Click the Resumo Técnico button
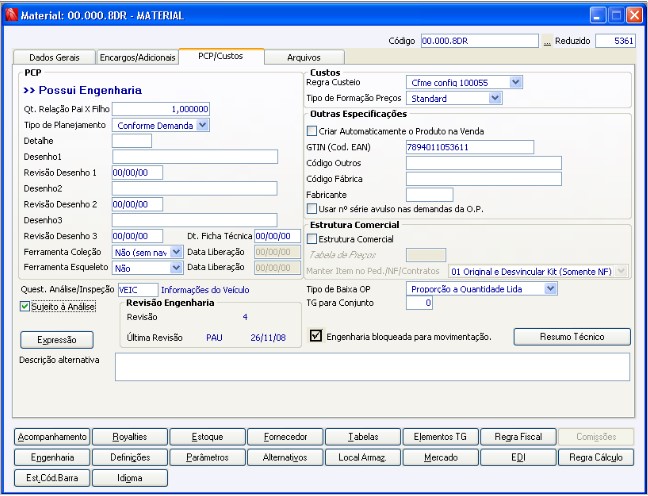The height and width of the screenshot is (496, 648). click(x=572, y=337)
